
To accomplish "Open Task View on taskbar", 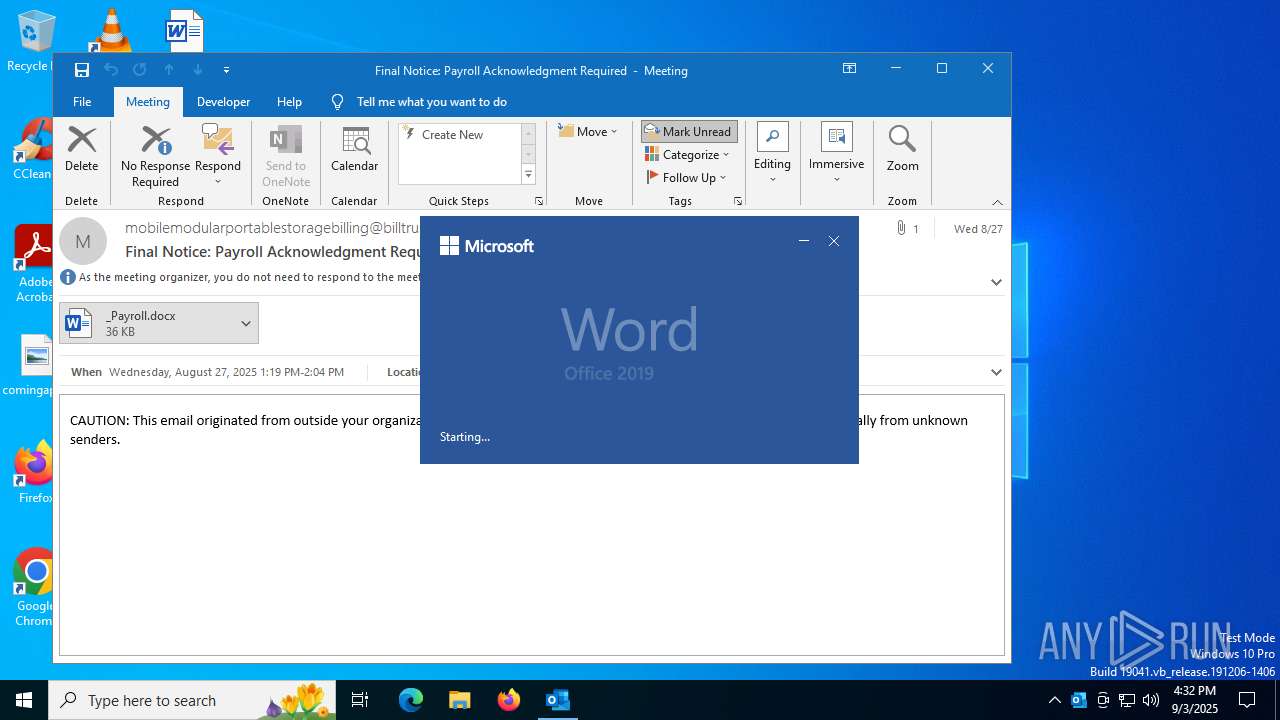I will coord(360,700).
